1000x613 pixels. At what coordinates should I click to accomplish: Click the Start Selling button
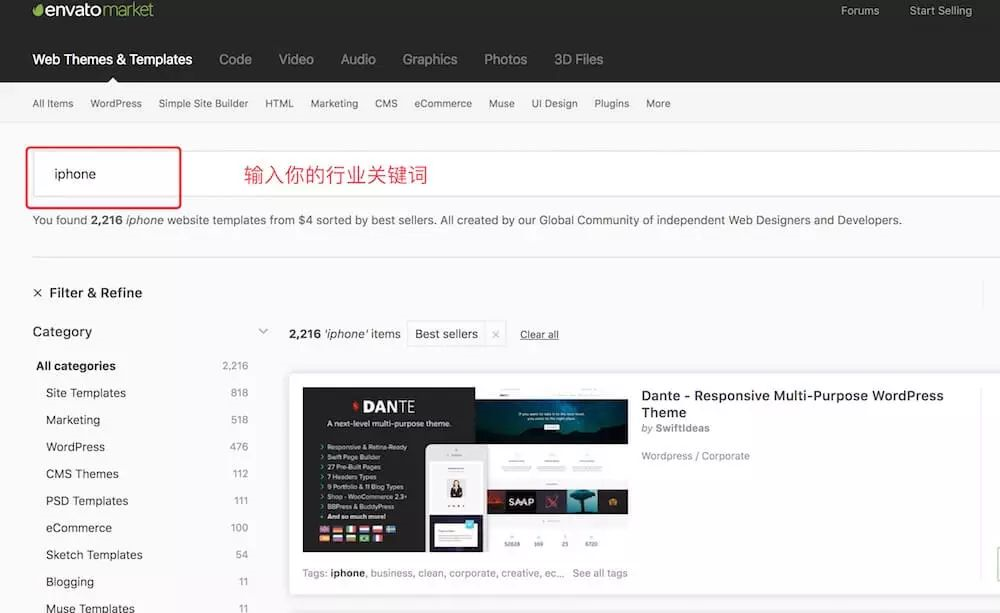pyautogui.click(x=940, y=10)
